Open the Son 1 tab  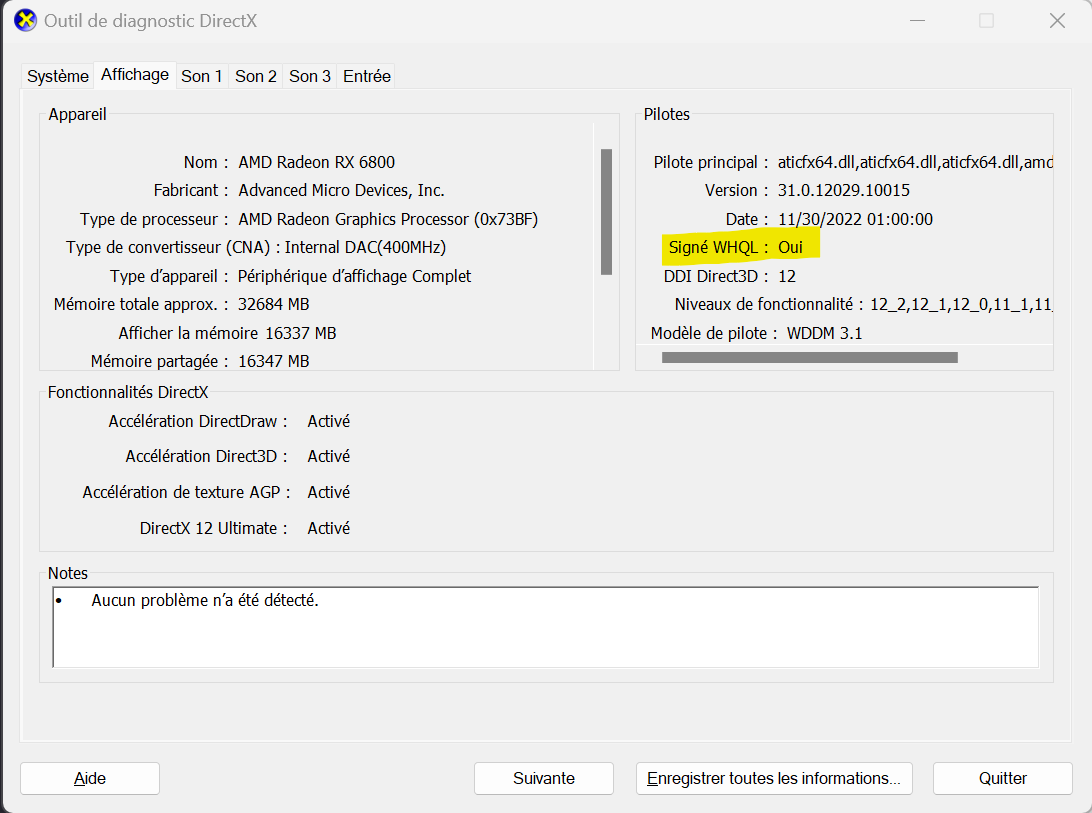click(x=201, y=76)
